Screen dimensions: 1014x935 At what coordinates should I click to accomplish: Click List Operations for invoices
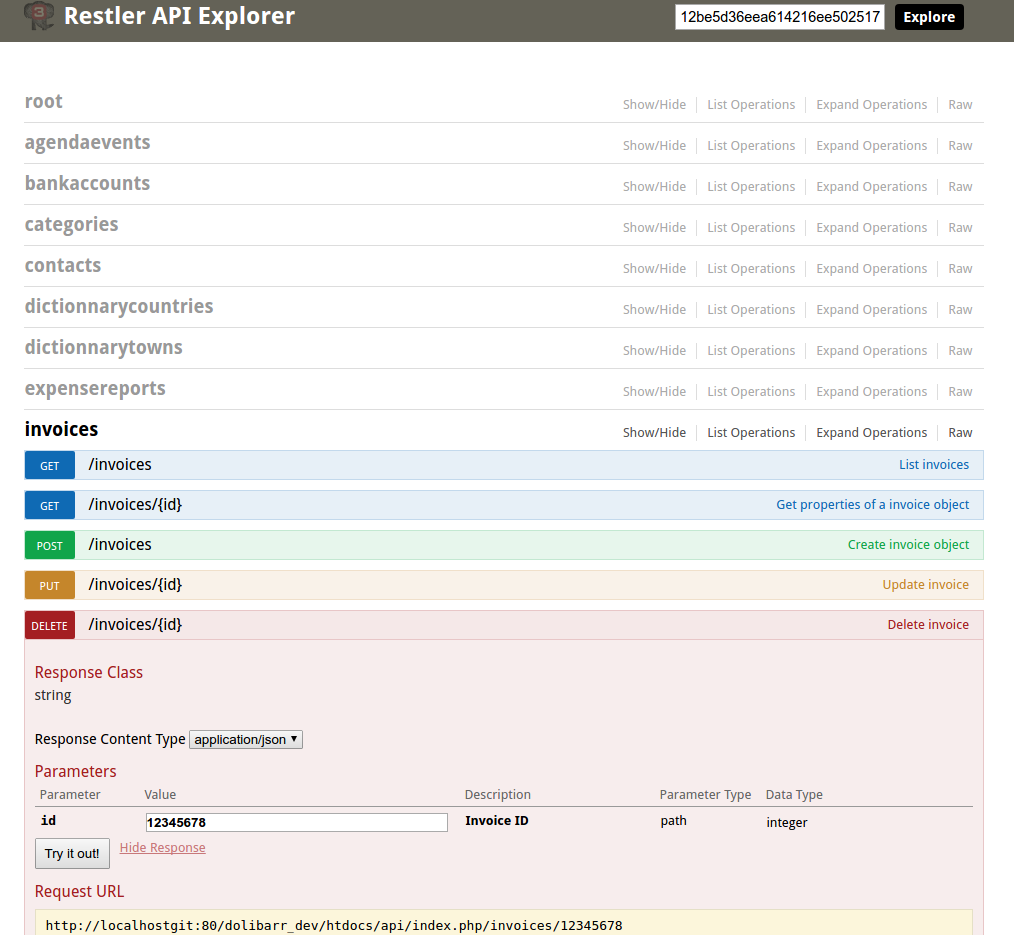751,433
